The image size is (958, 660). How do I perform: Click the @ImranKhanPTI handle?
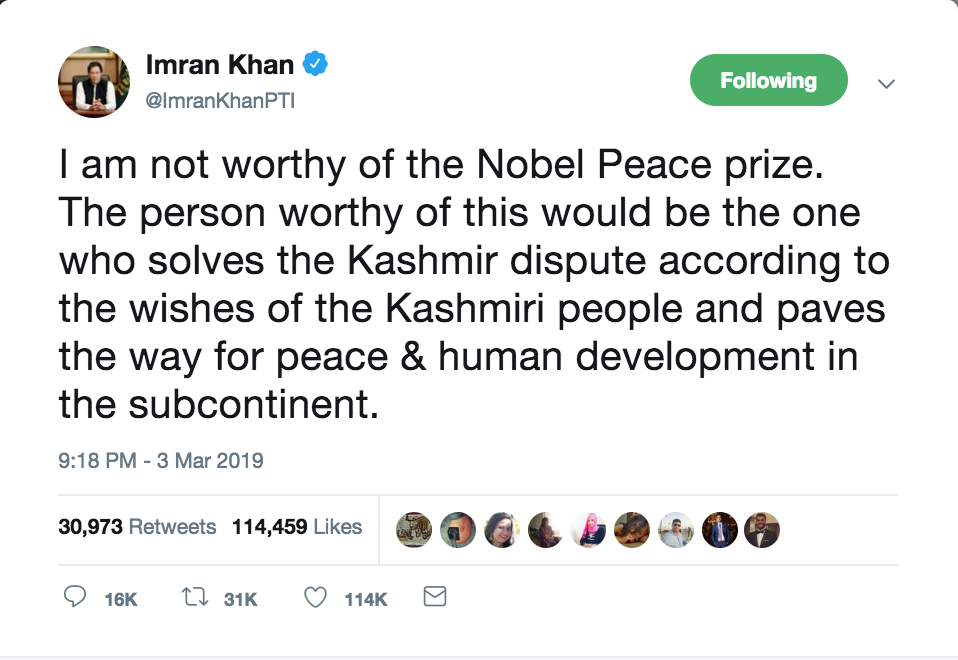pos(221,102)
